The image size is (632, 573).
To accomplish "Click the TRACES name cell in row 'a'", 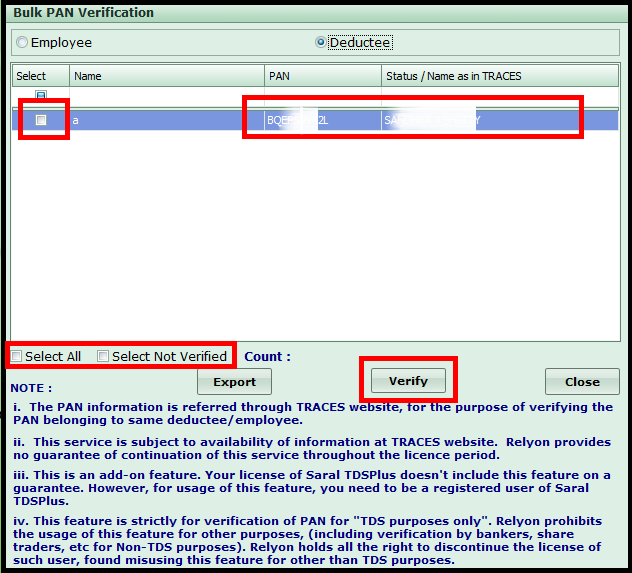I will (500, 120).
